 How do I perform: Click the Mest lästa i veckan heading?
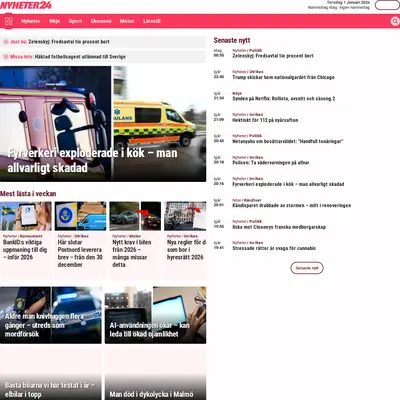(28, 194)
